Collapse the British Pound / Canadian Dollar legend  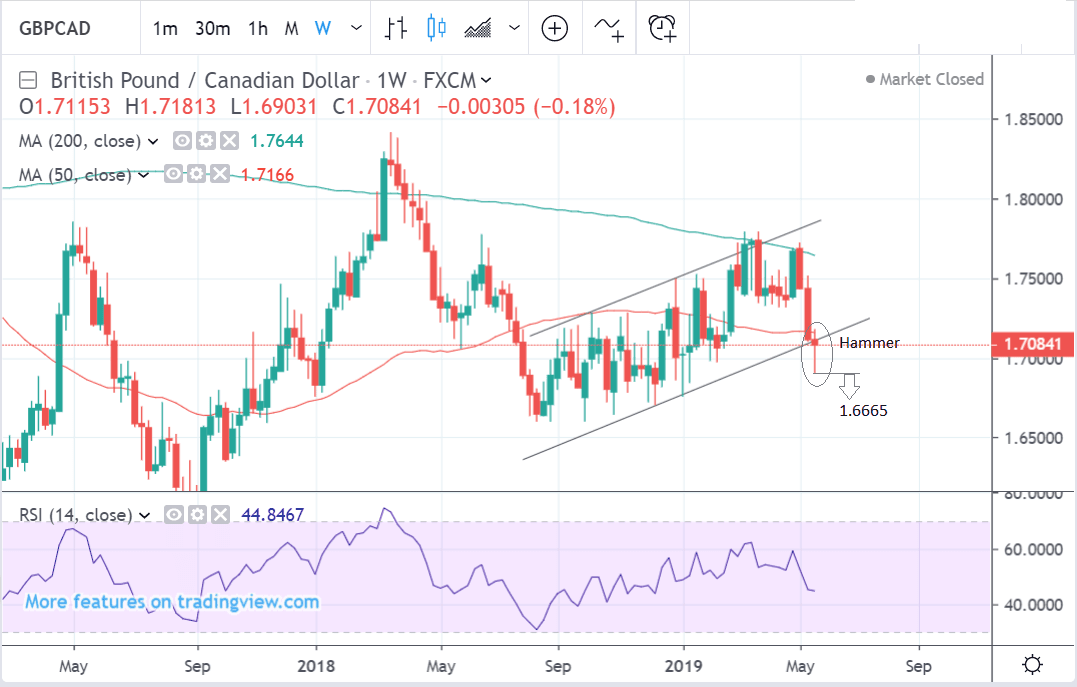(28, 80)
